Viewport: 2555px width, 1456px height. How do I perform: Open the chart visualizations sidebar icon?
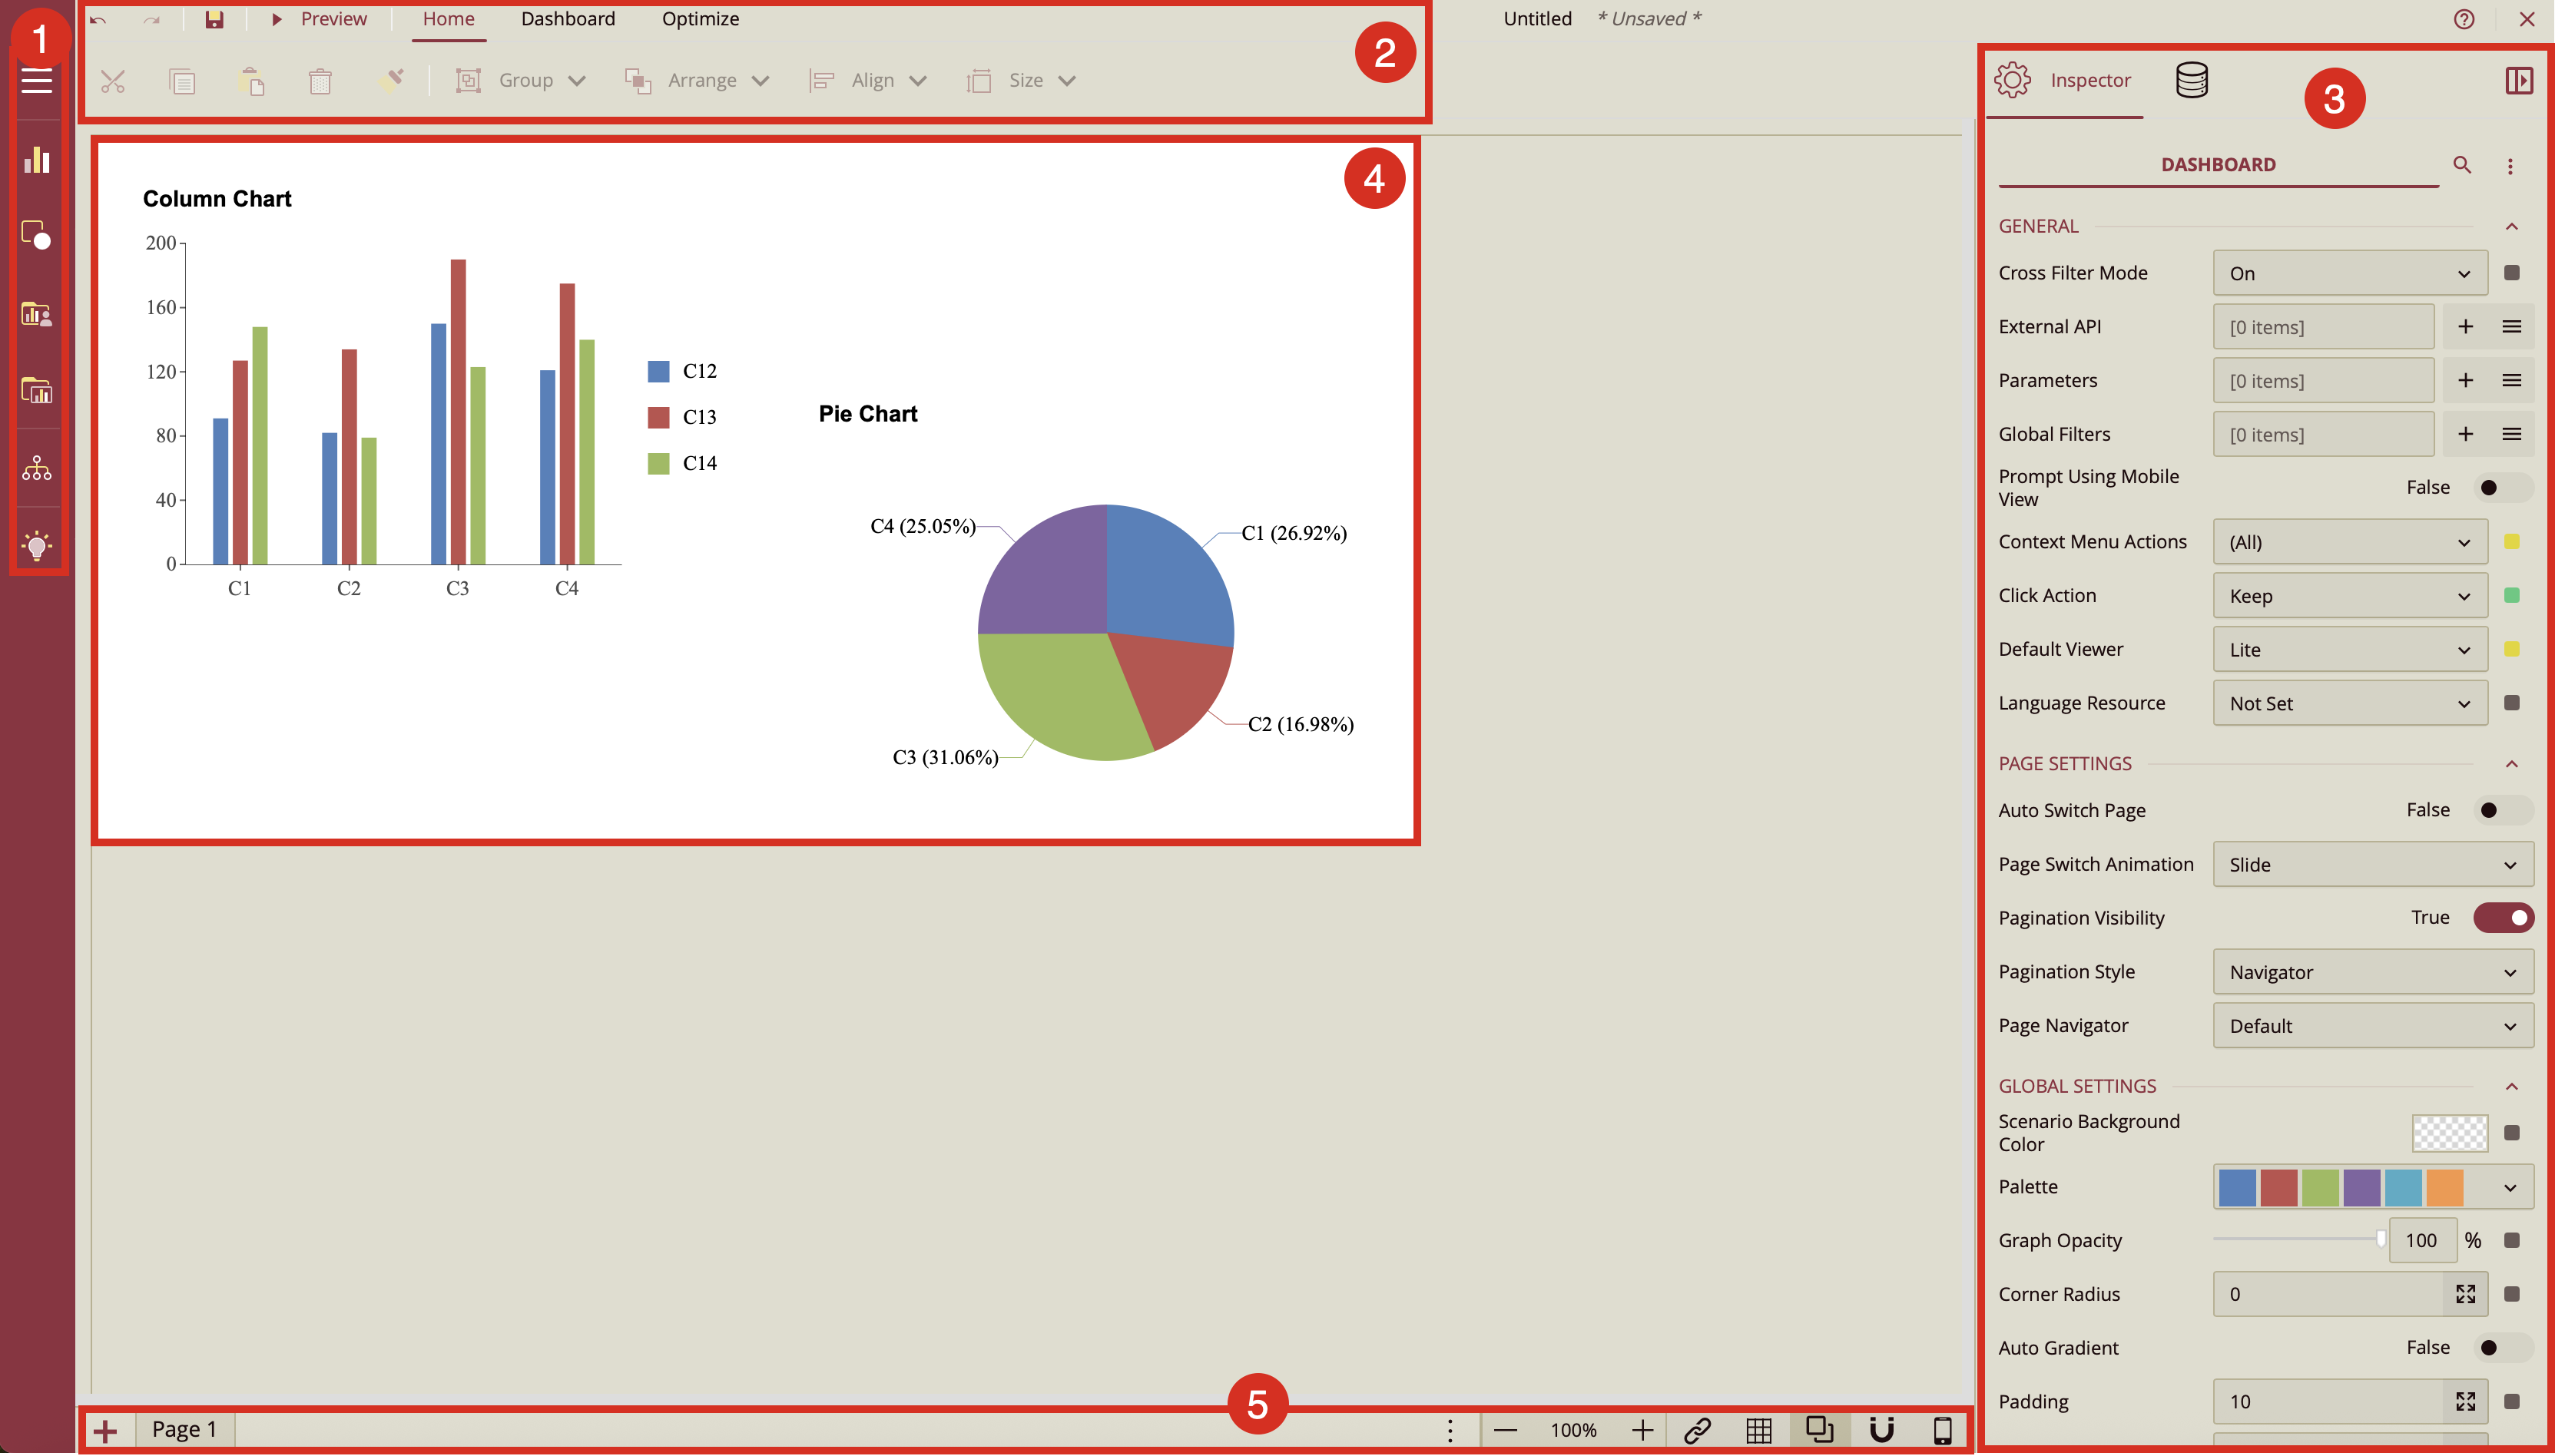pyautogui.click(x=37, y=160)
